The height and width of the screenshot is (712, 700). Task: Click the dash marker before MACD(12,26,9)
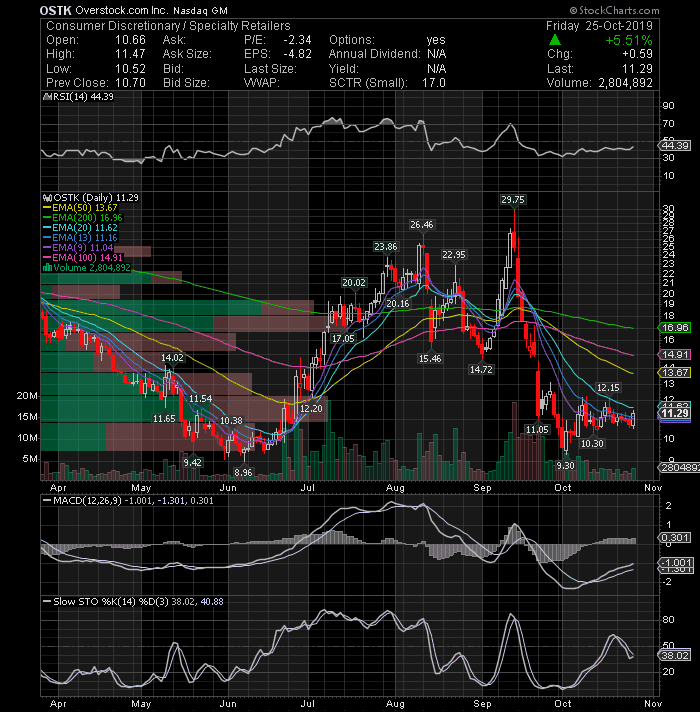[47, 500]
